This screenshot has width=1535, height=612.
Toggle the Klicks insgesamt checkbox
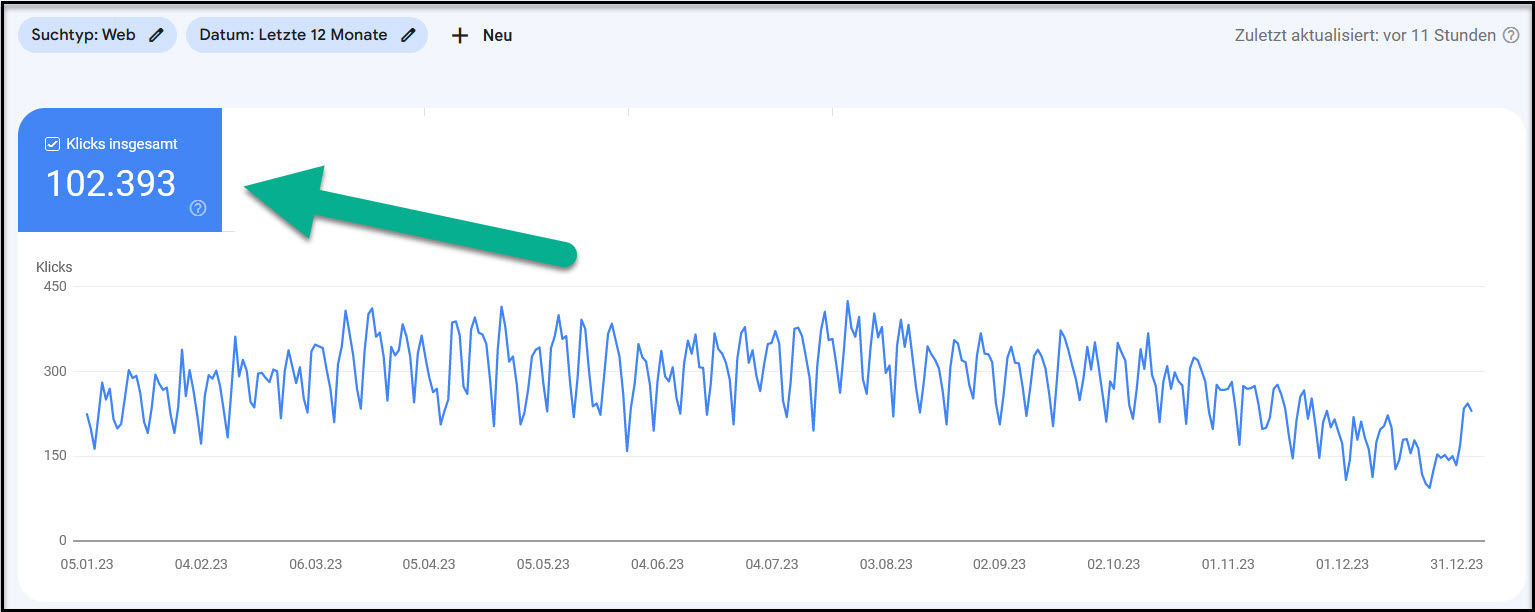(53, 144)
